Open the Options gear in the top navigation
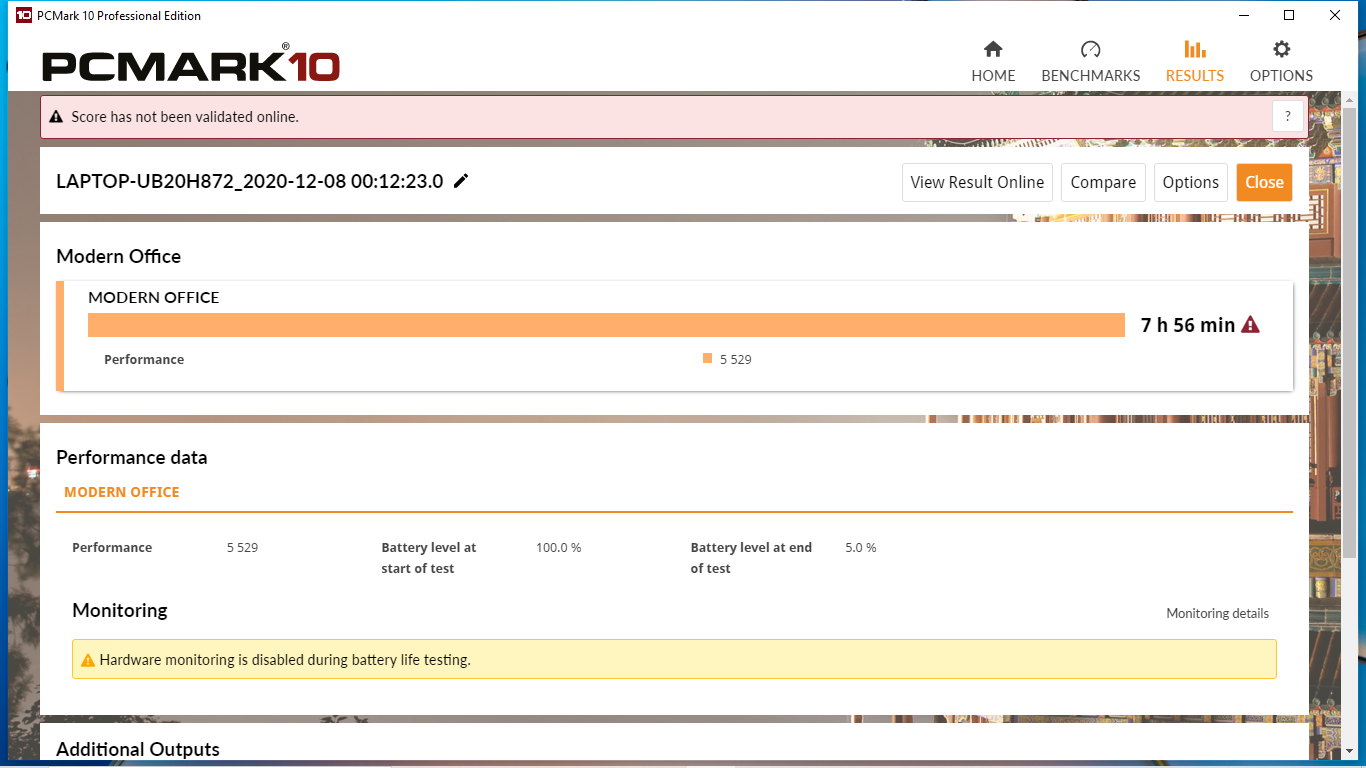Screen dimensions: 1366x768 tap(1281, 62)
